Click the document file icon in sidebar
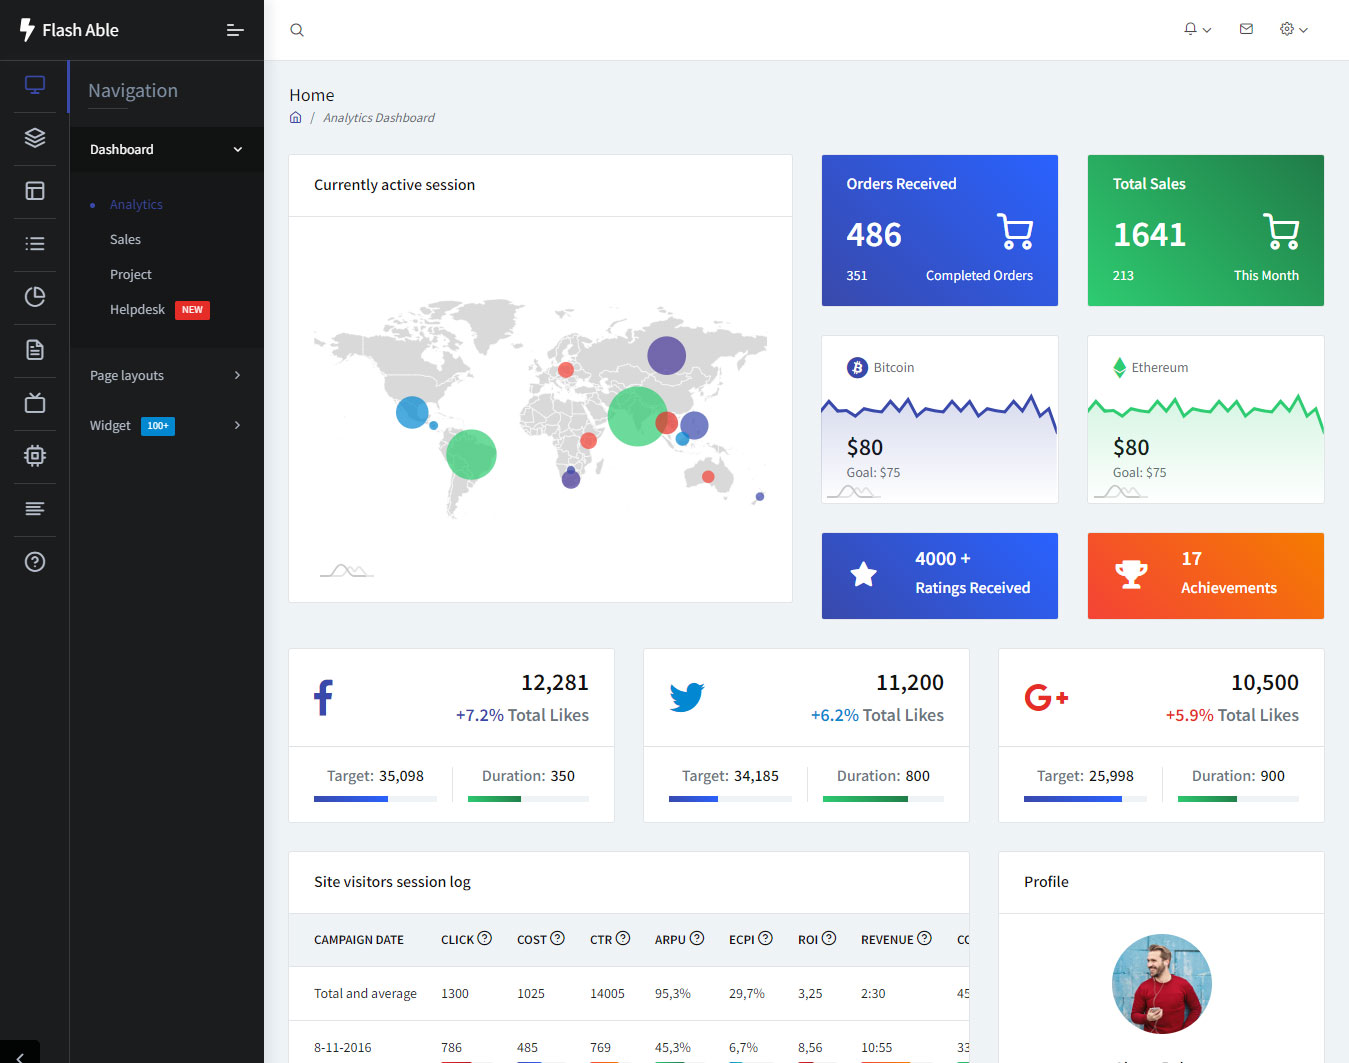 tap(35, 350)
